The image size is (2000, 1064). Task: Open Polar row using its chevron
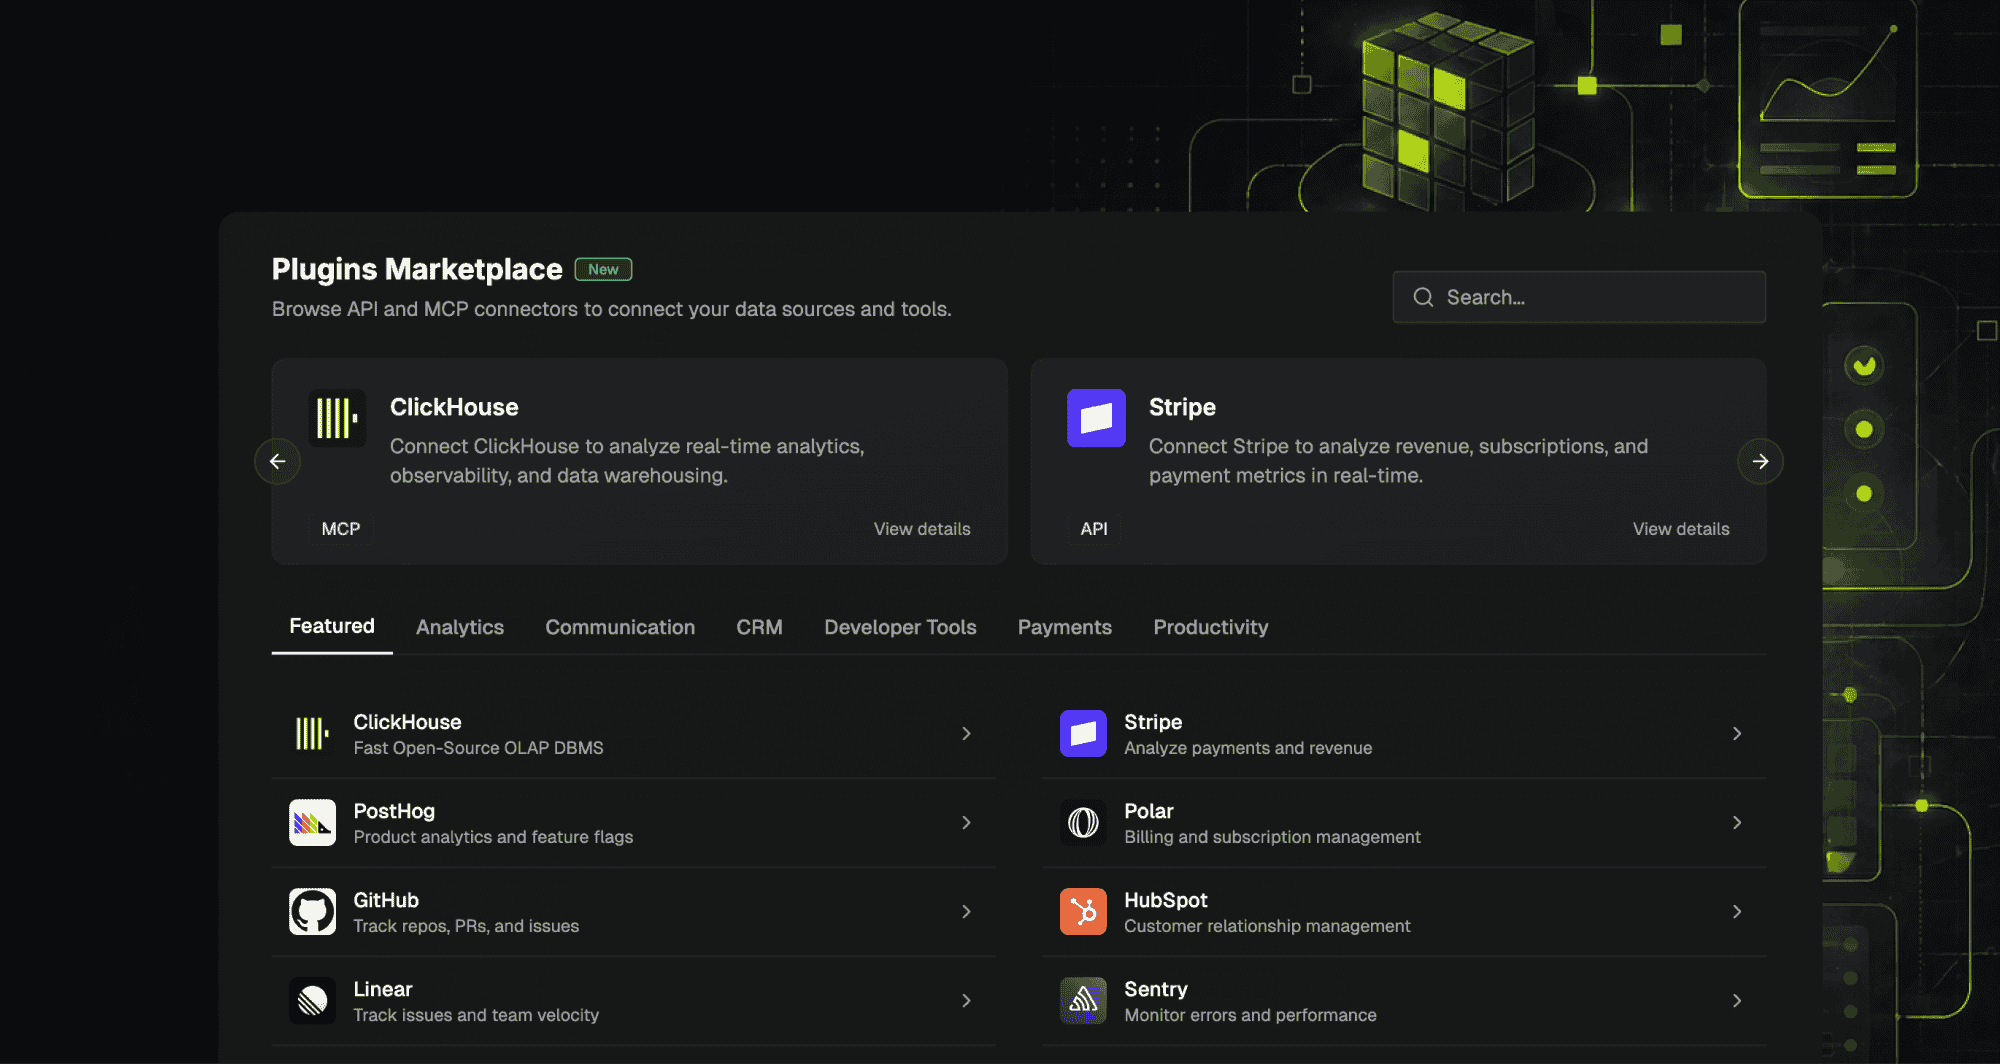[1737, 822]
